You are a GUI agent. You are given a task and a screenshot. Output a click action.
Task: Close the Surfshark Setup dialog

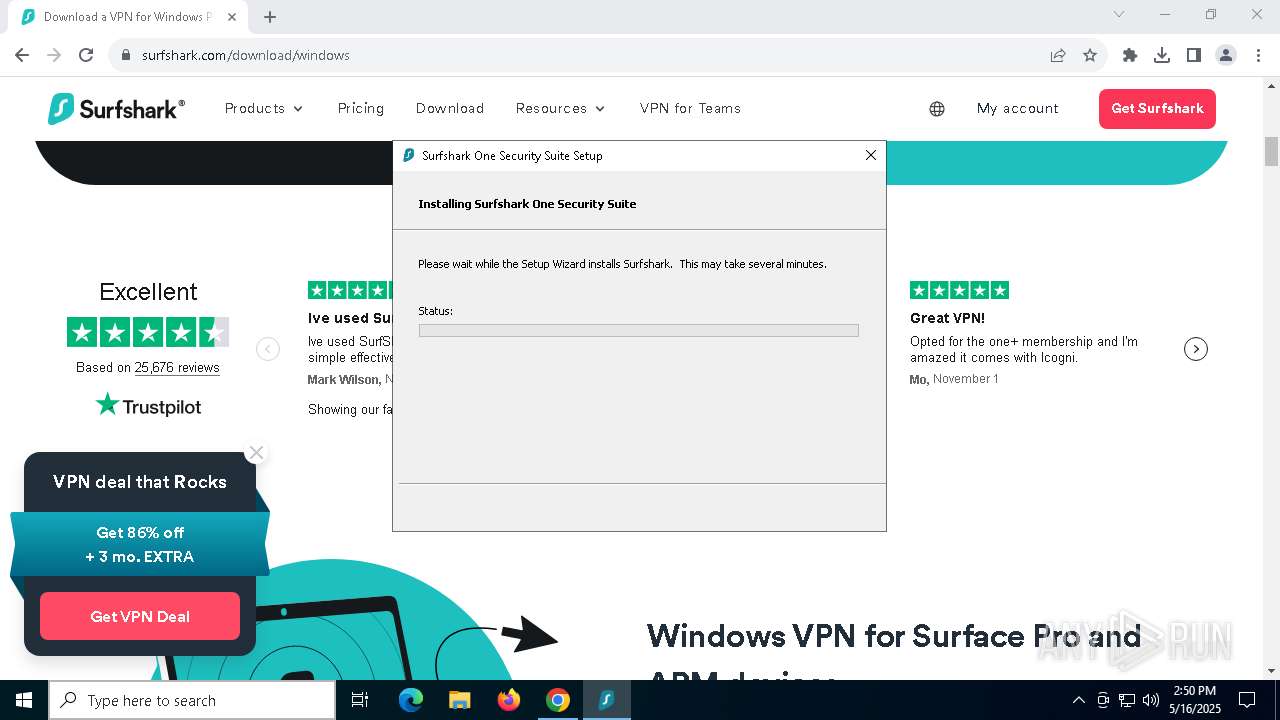point(871,155)
